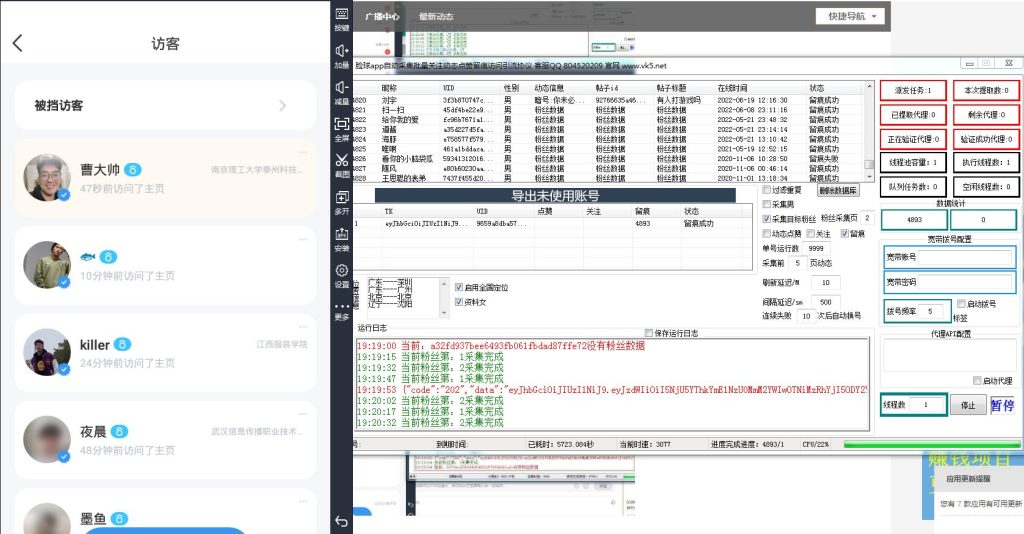Expand the 被挡访客 row chevron
Viewport: 1024px width, 534px height.
(282, 106)
